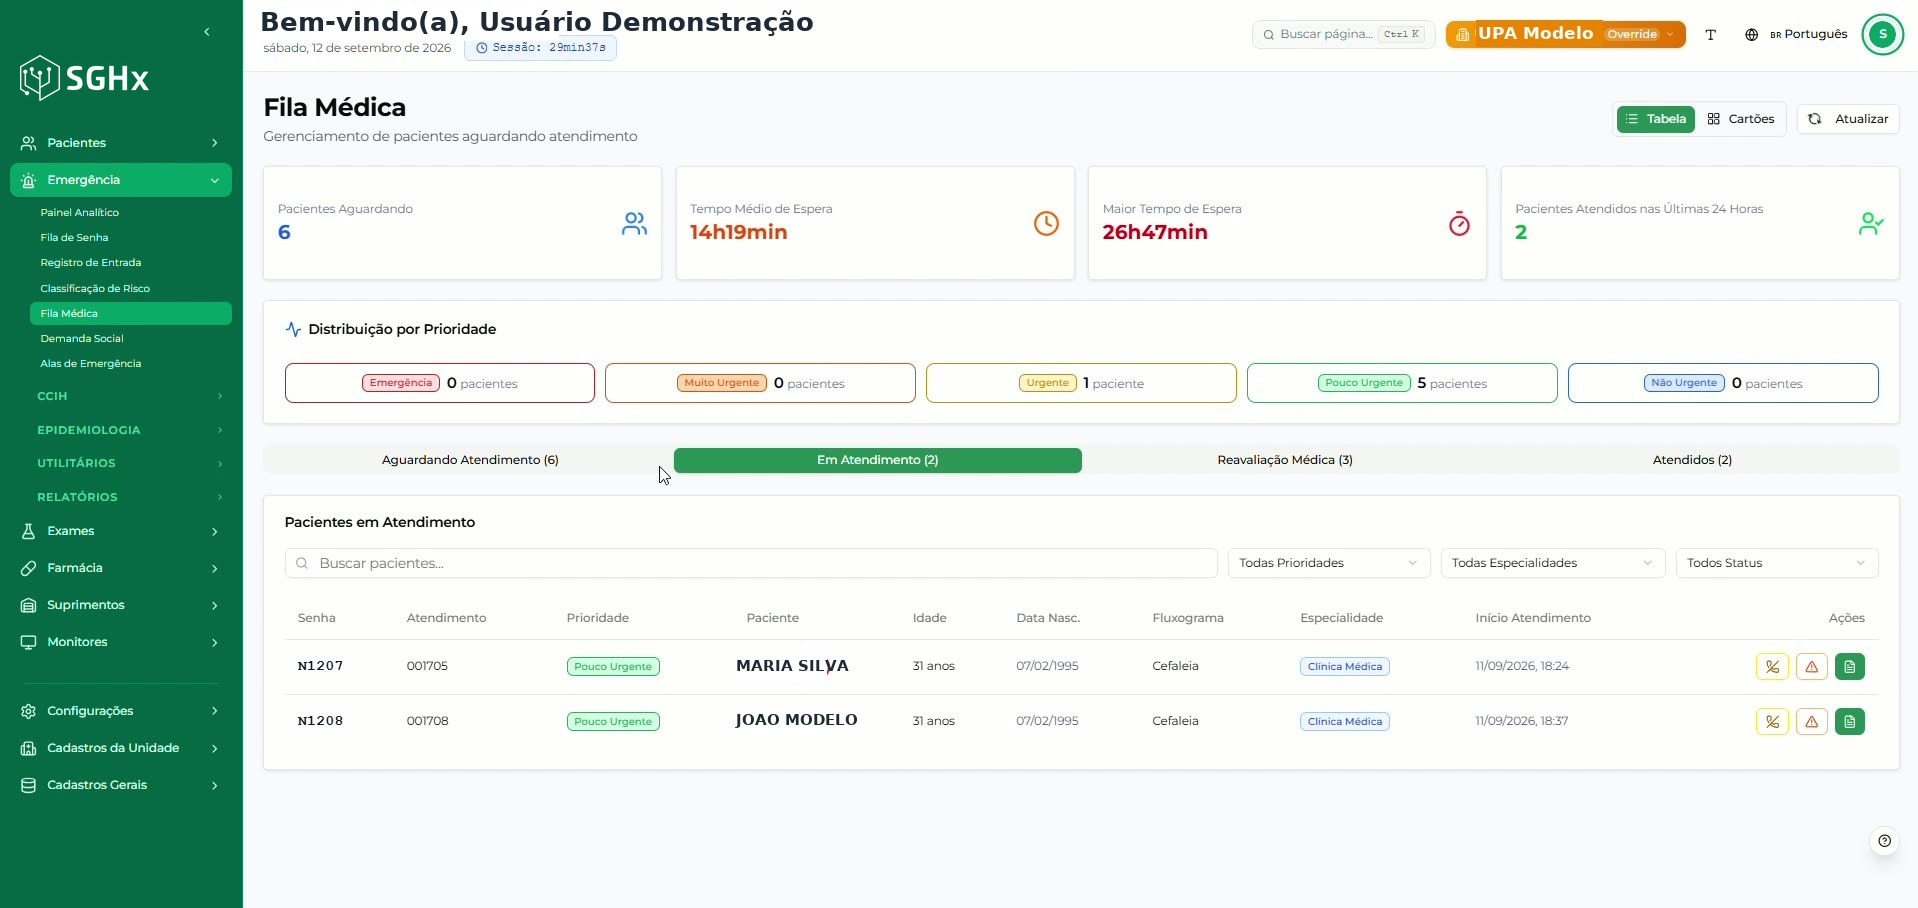Click the Buscar página search box
The image size is (1918, 908).
[x=1343, y=34]
